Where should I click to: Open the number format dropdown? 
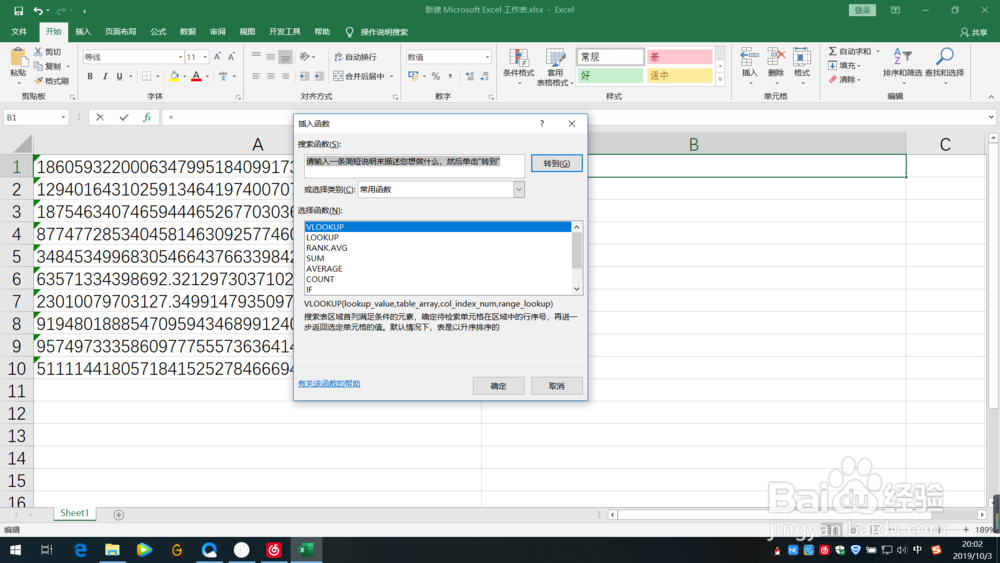point(487,57)
